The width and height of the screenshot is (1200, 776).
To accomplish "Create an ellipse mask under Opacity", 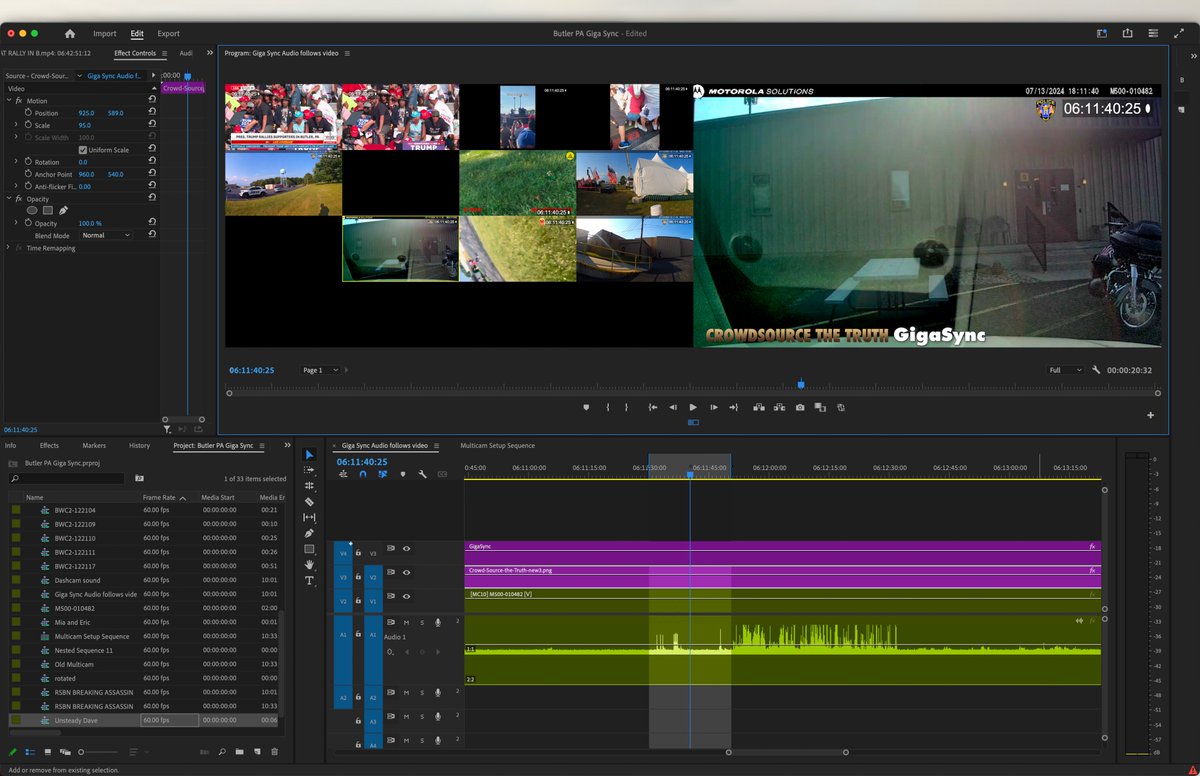I will click(x=32, y=211).
